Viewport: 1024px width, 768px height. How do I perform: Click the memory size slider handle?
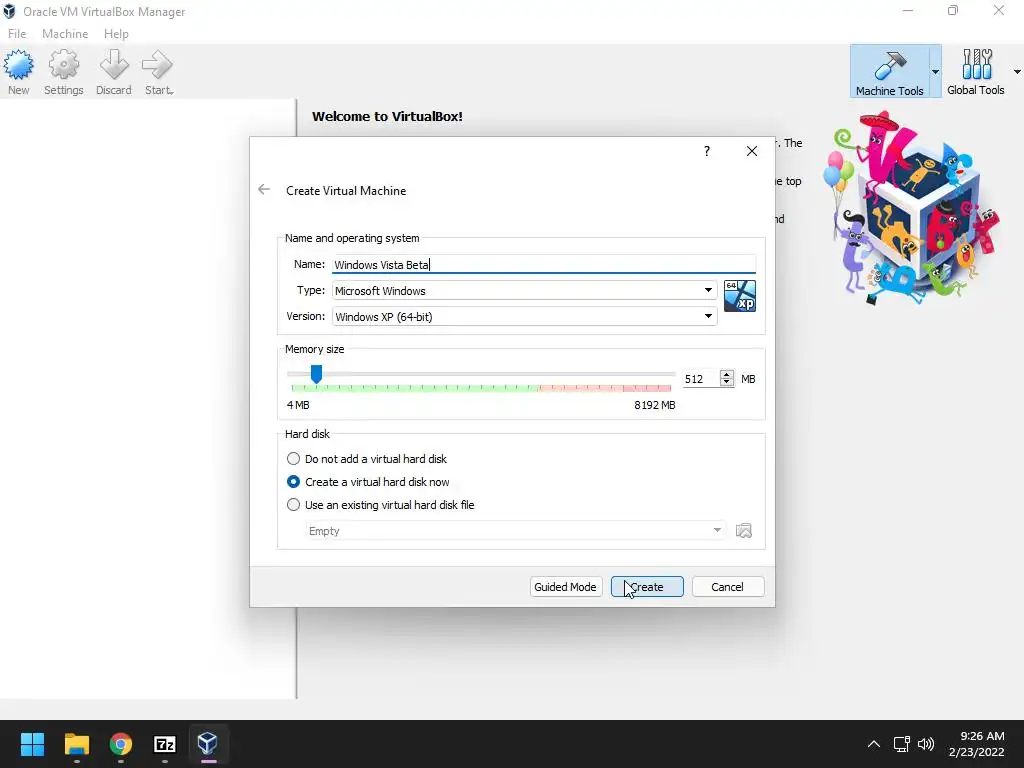[316, 374]
